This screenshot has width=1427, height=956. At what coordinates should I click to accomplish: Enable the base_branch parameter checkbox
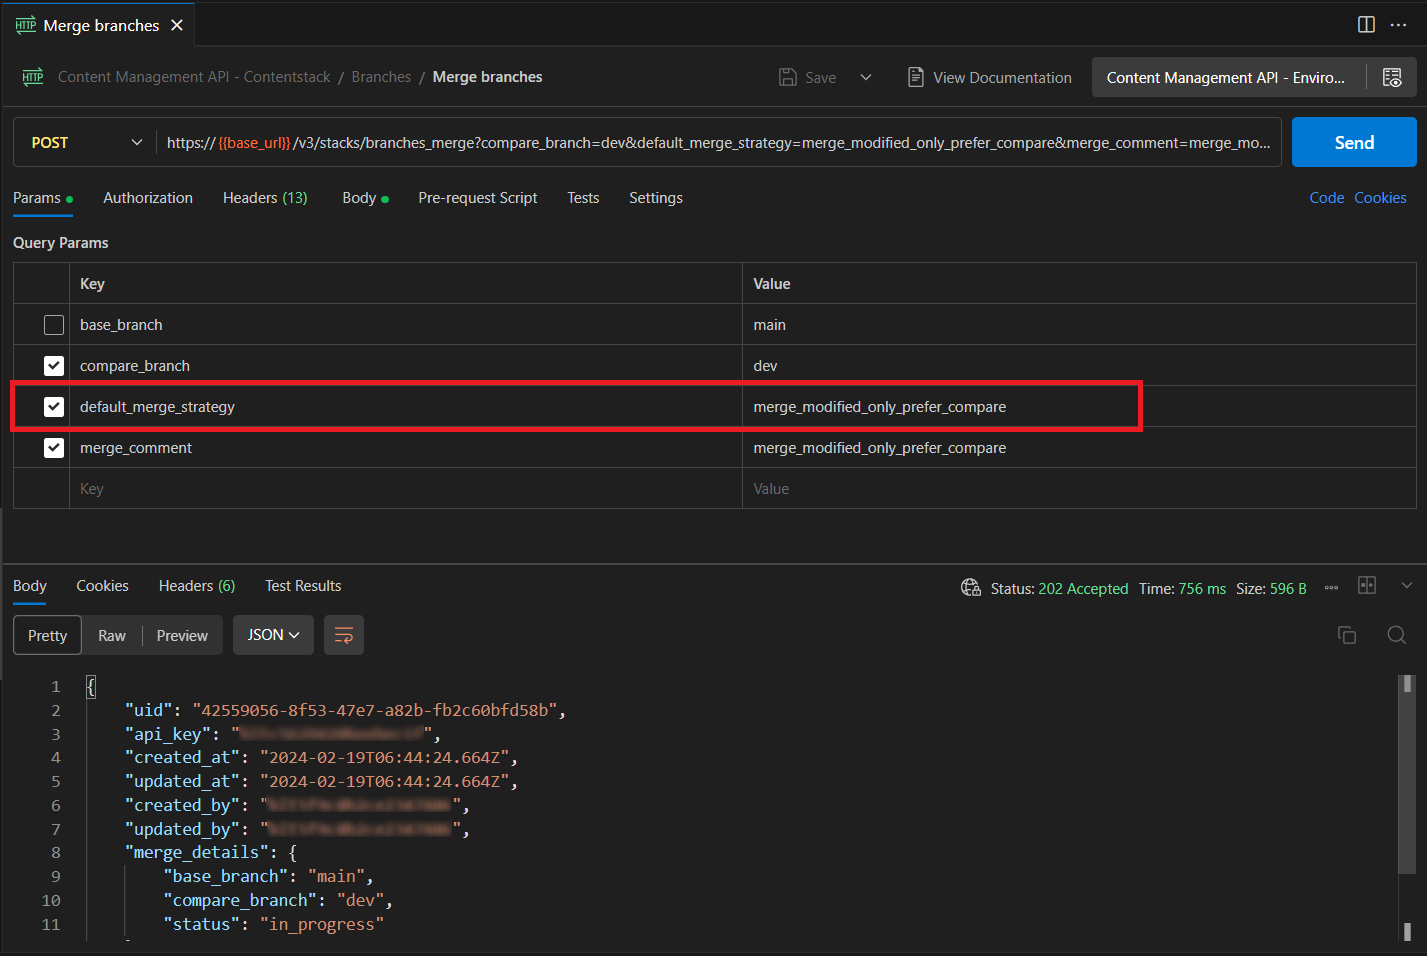click(x=54, y=325)
